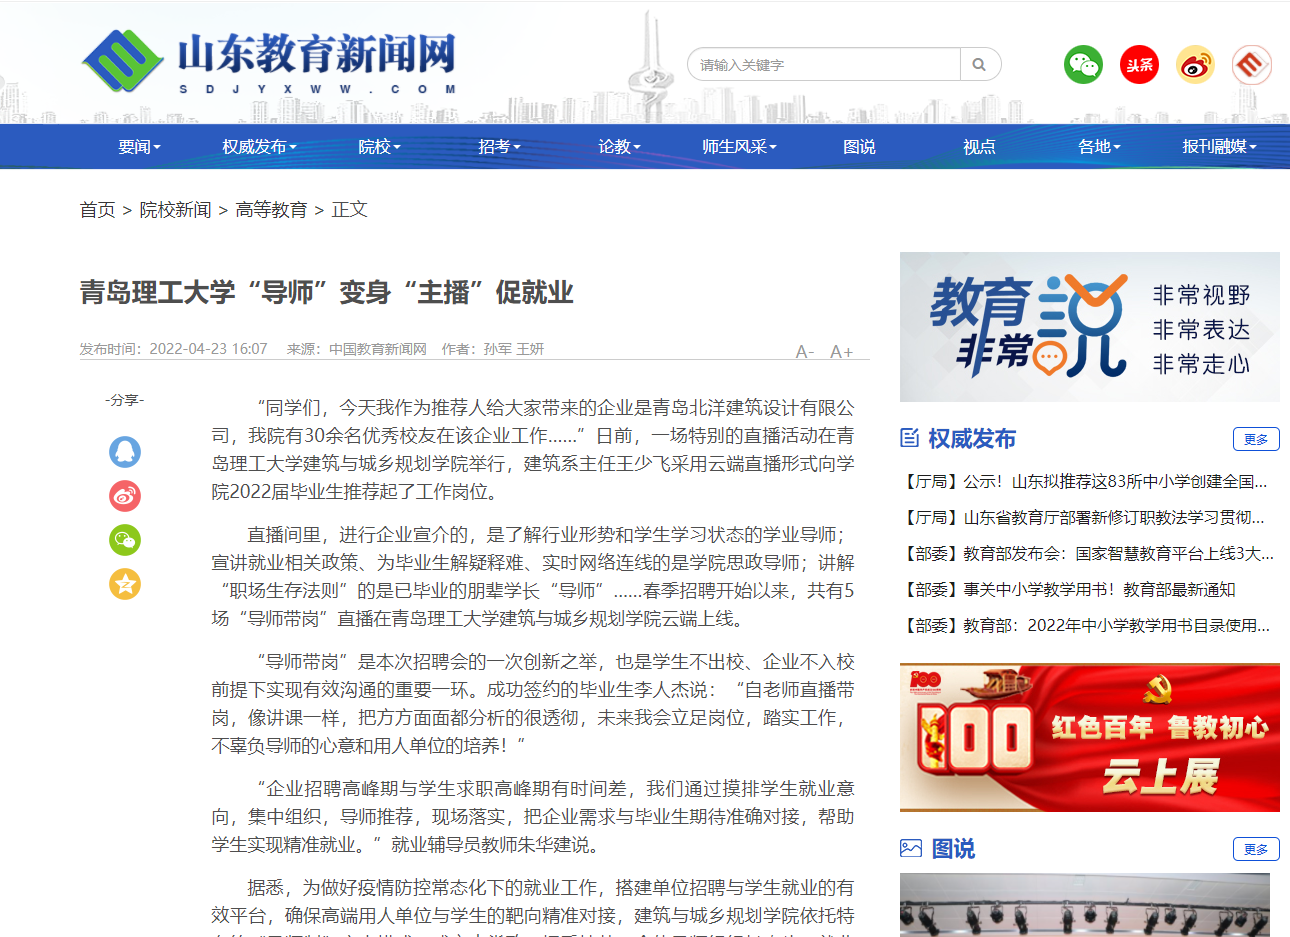The height and width of the screenshot is (937, 1290).
Task: Share article to Weibo in sidebar
Action: (125, 496)
